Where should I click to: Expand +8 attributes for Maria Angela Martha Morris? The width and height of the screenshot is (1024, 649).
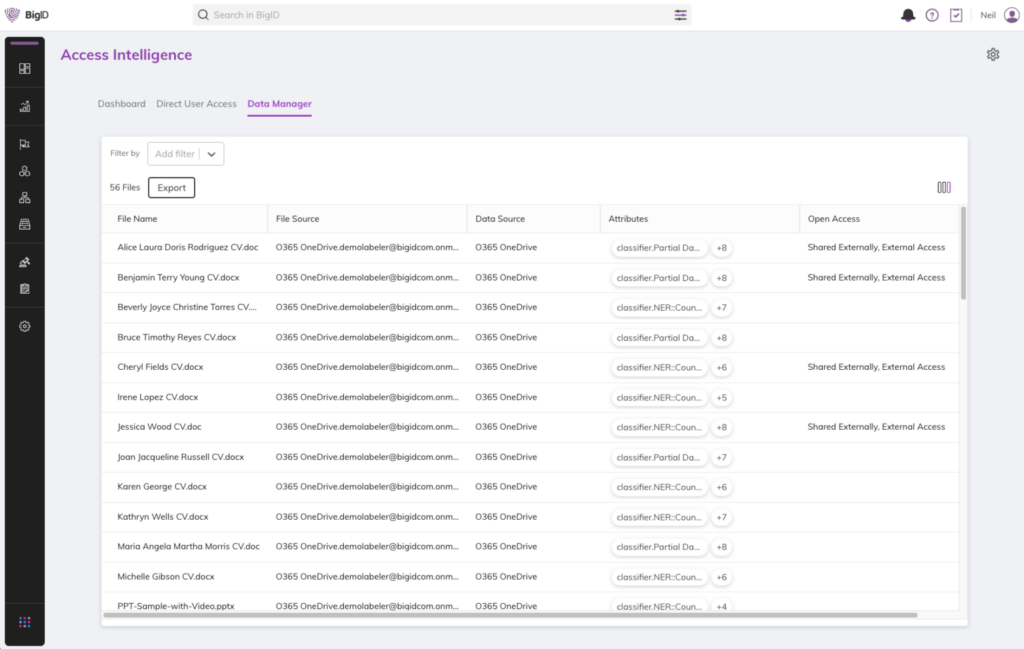pyautogui.click(x=722, y=547)
